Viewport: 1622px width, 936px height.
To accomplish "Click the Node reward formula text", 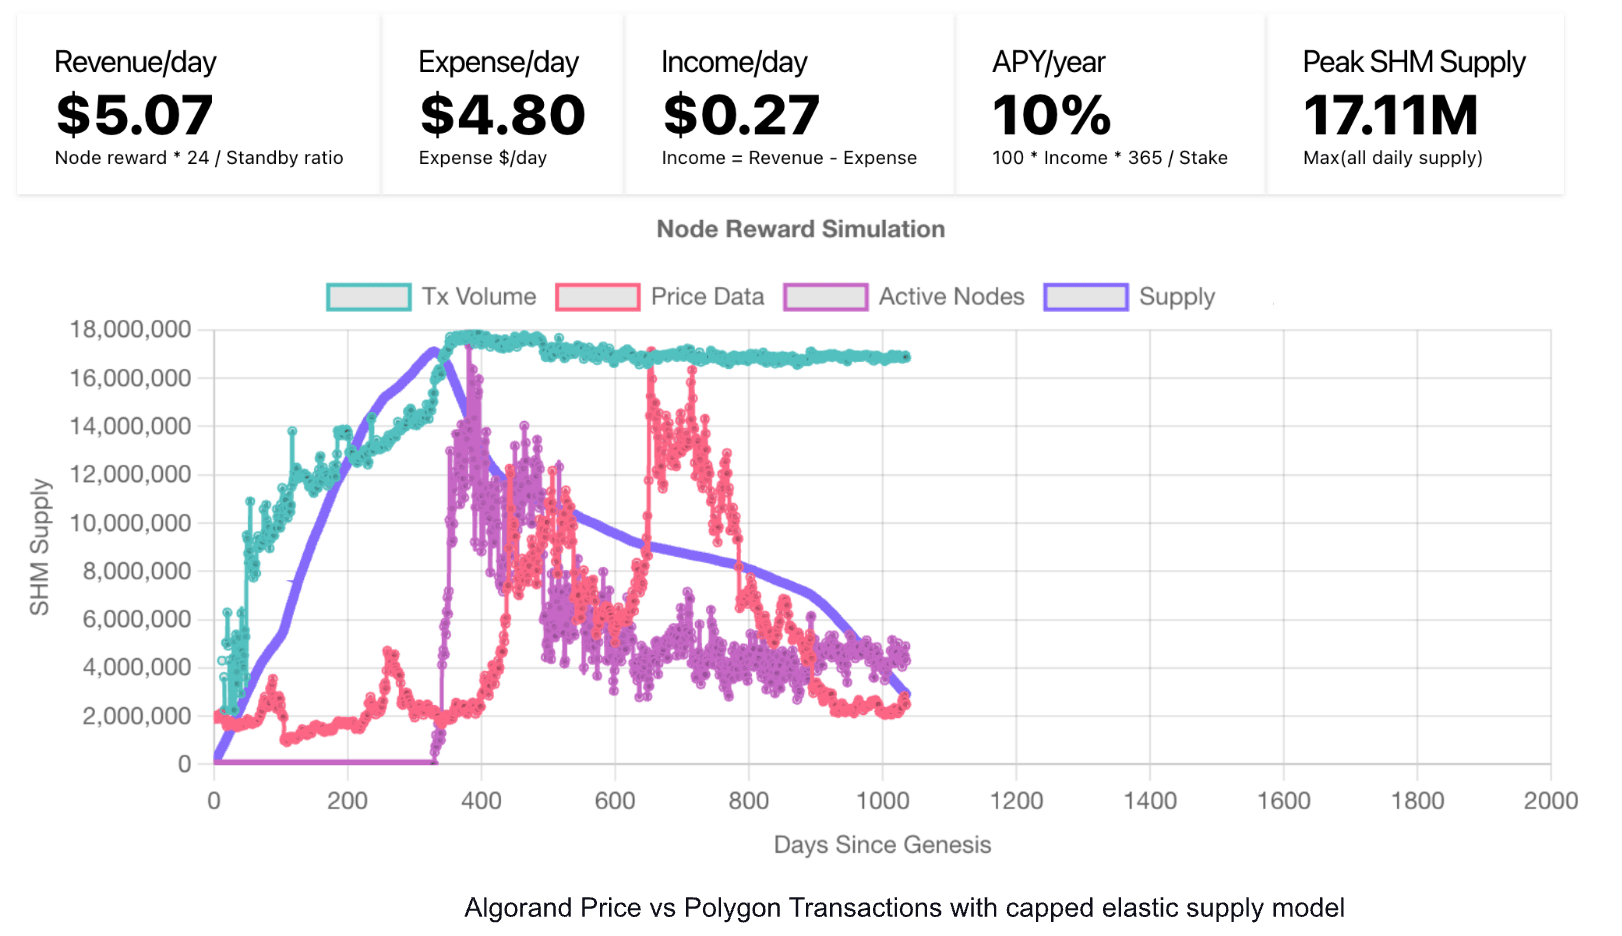I will coord(199,158).
